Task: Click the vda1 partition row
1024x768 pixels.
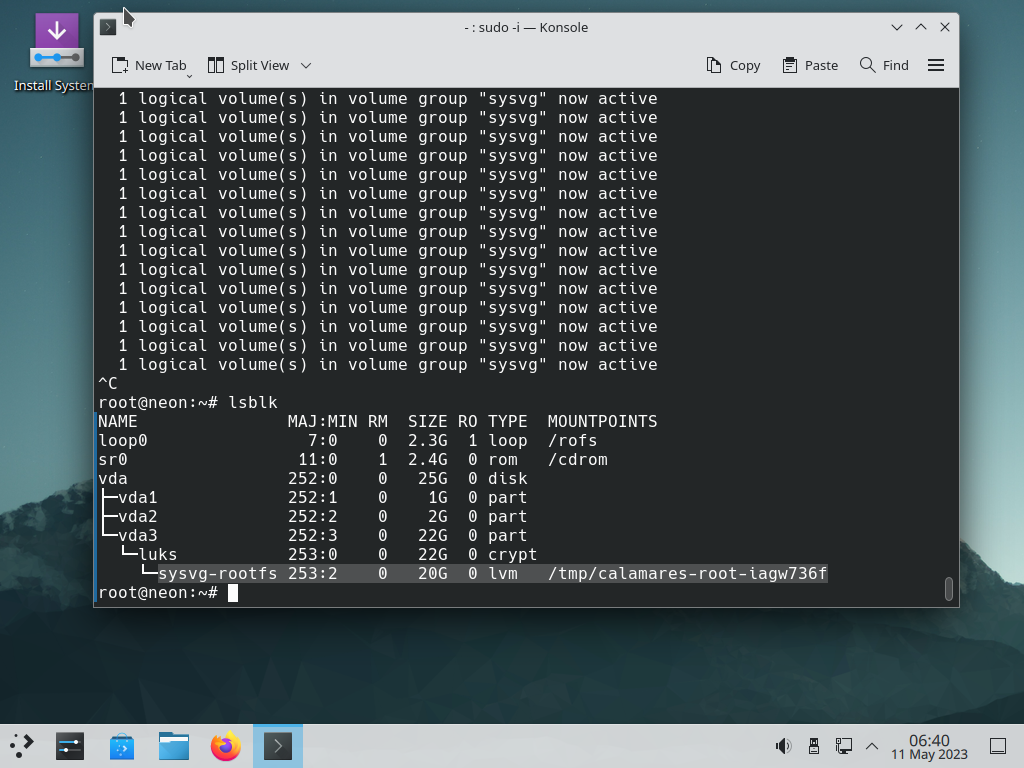Action: pos(312,498)
